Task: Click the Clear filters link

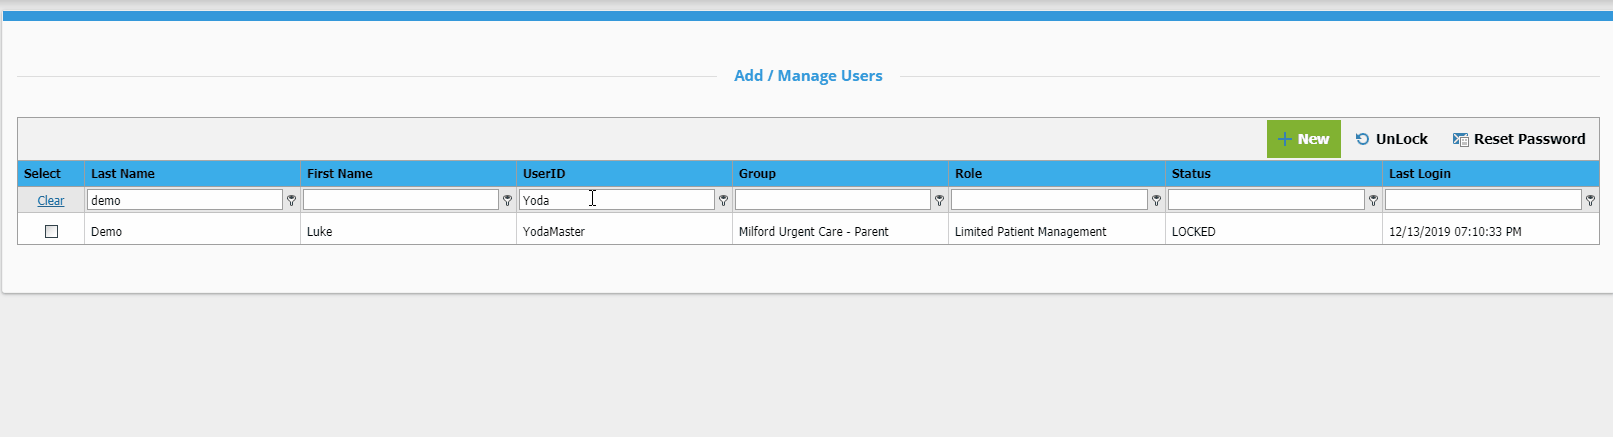Action: click(x=51, y=201)
